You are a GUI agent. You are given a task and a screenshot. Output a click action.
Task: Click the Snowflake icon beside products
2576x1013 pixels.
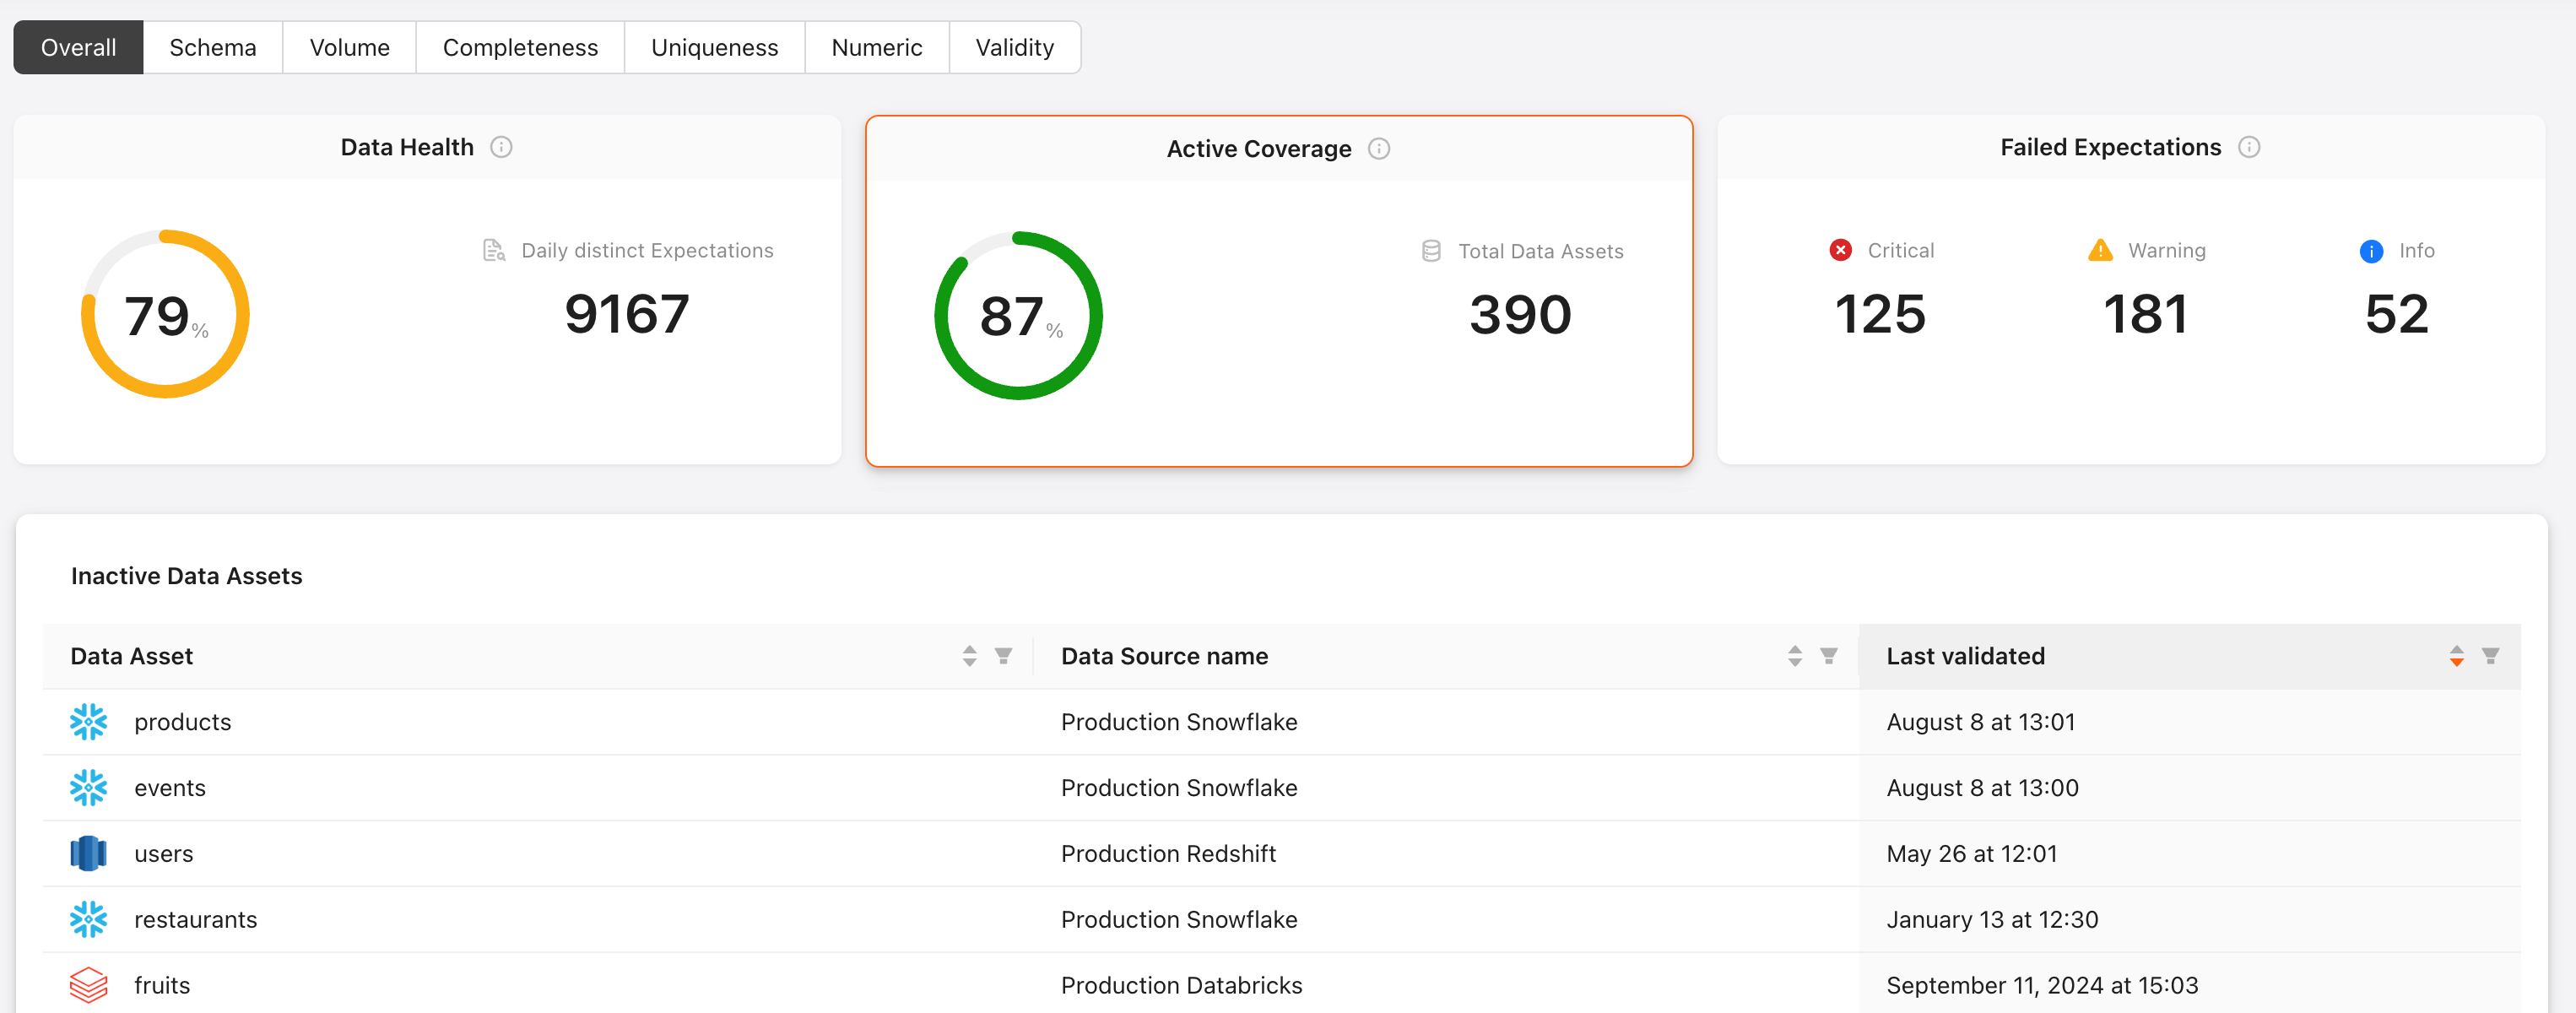pyautogui.click(x=88, y=721)
